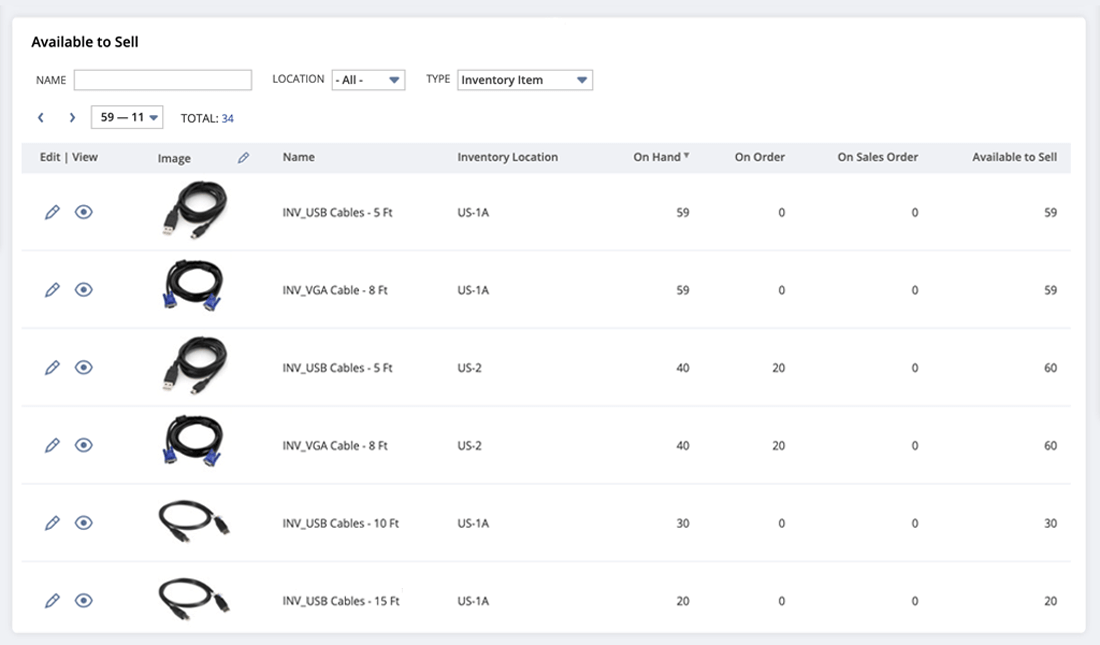This screenshot has height=645, width=1100.
Task: Click the Inventory Location column header
Action: [x=507, y=157]
